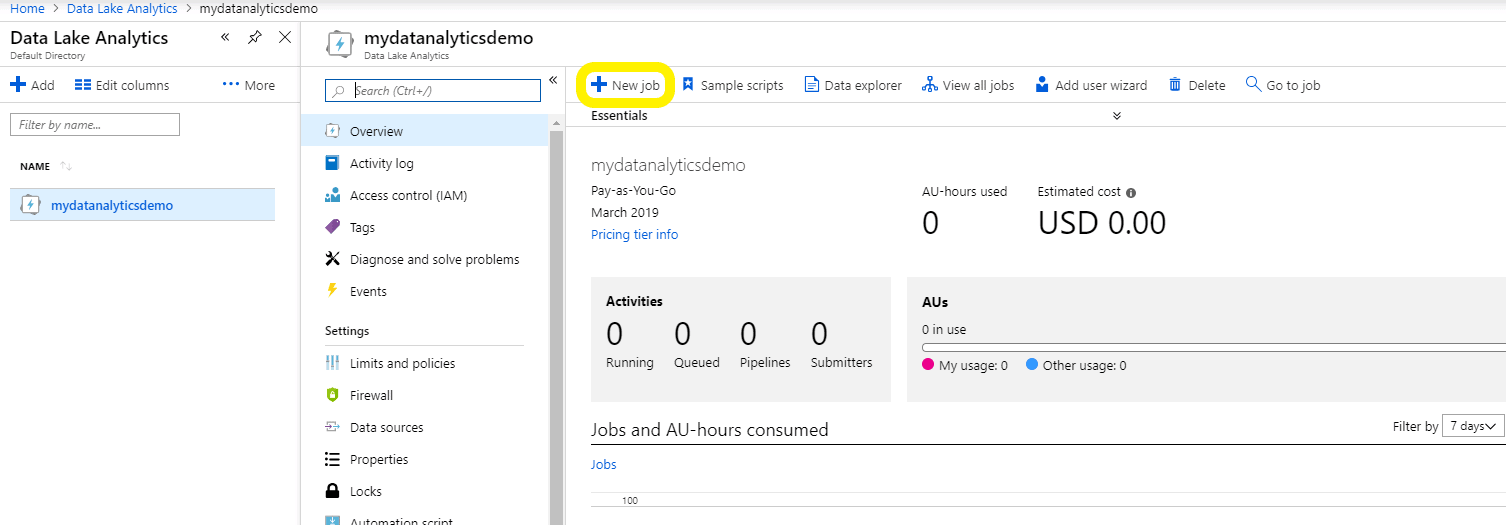The width and height of the screenshot is (1506, 525).
Task: Open Data explorer from the toolbar
Action: click(x=853, y=85)
